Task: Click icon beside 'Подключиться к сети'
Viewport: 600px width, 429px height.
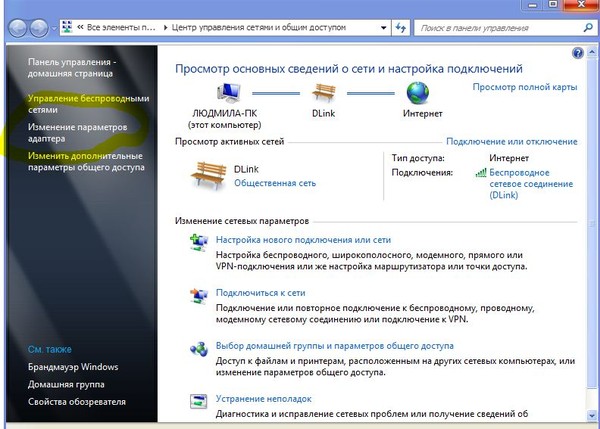Action: click(x=199, y=295)
